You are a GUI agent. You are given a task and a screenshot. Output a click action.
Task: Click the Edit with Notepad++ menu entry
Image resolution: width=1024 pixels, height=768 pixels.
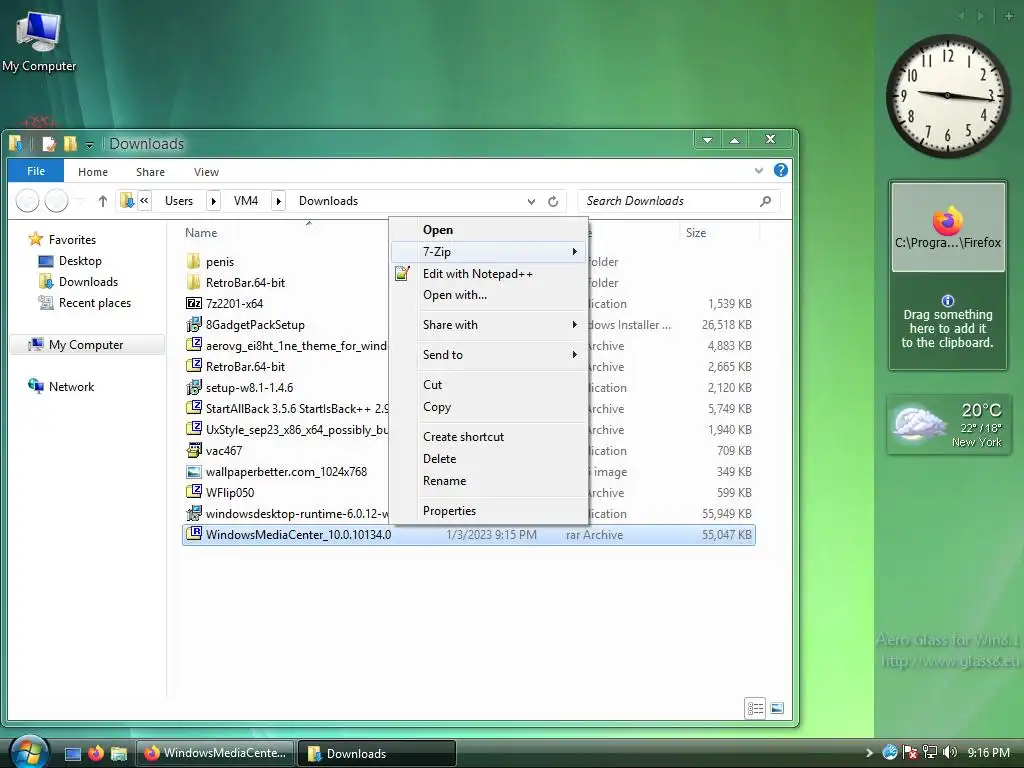pyautogui.click(x=477, y=274)
